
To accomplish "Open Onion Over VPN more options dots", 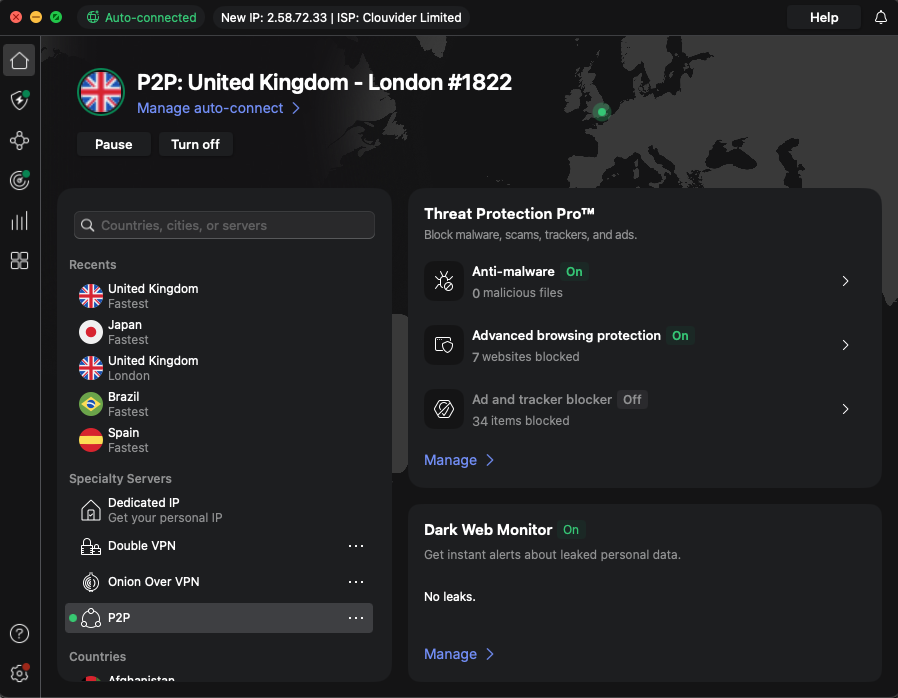I will click(x=356, y=582).
